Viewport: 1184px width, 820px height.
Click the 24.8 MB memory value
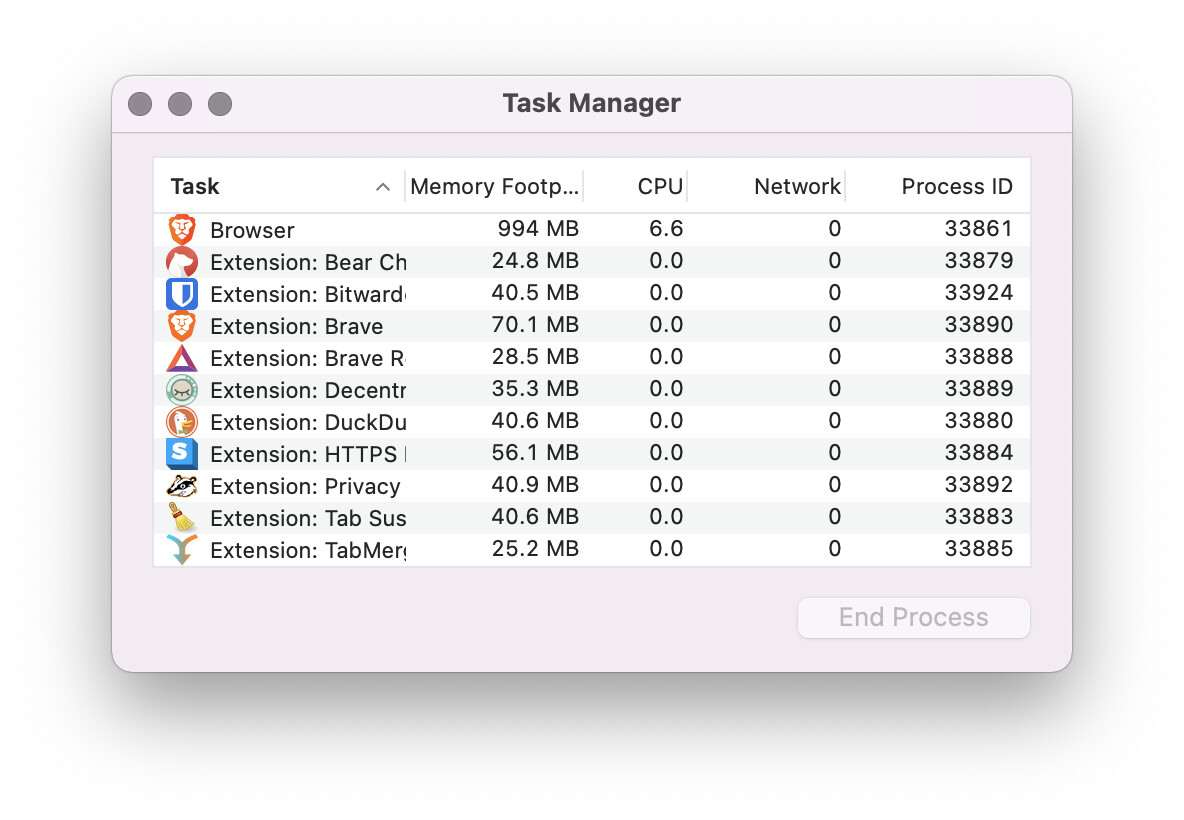535,260
